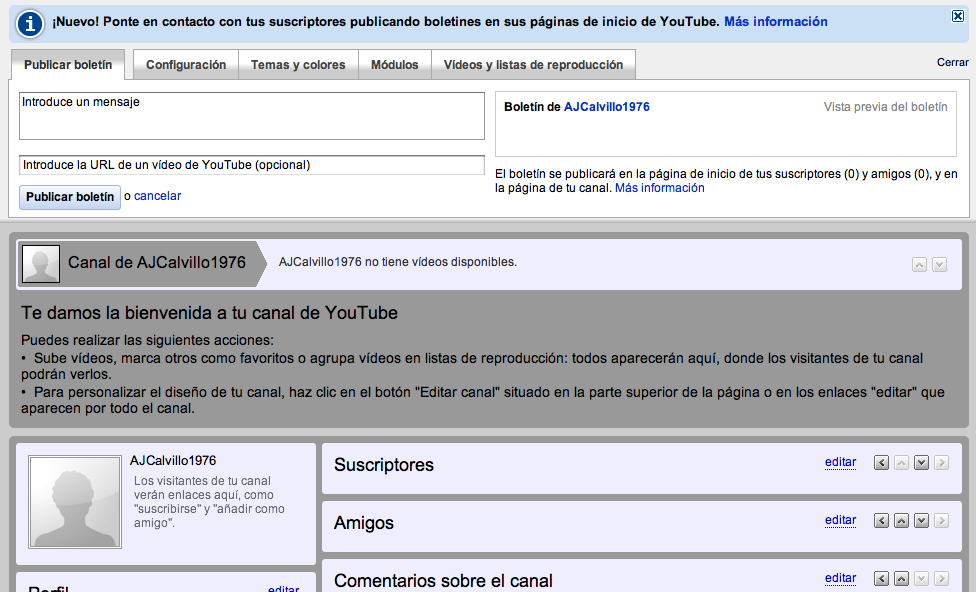The height and width of the screenshot is (592, 976).
Task: Move Amigos module left
Action: pyautogui.click(x=881, y=520)
